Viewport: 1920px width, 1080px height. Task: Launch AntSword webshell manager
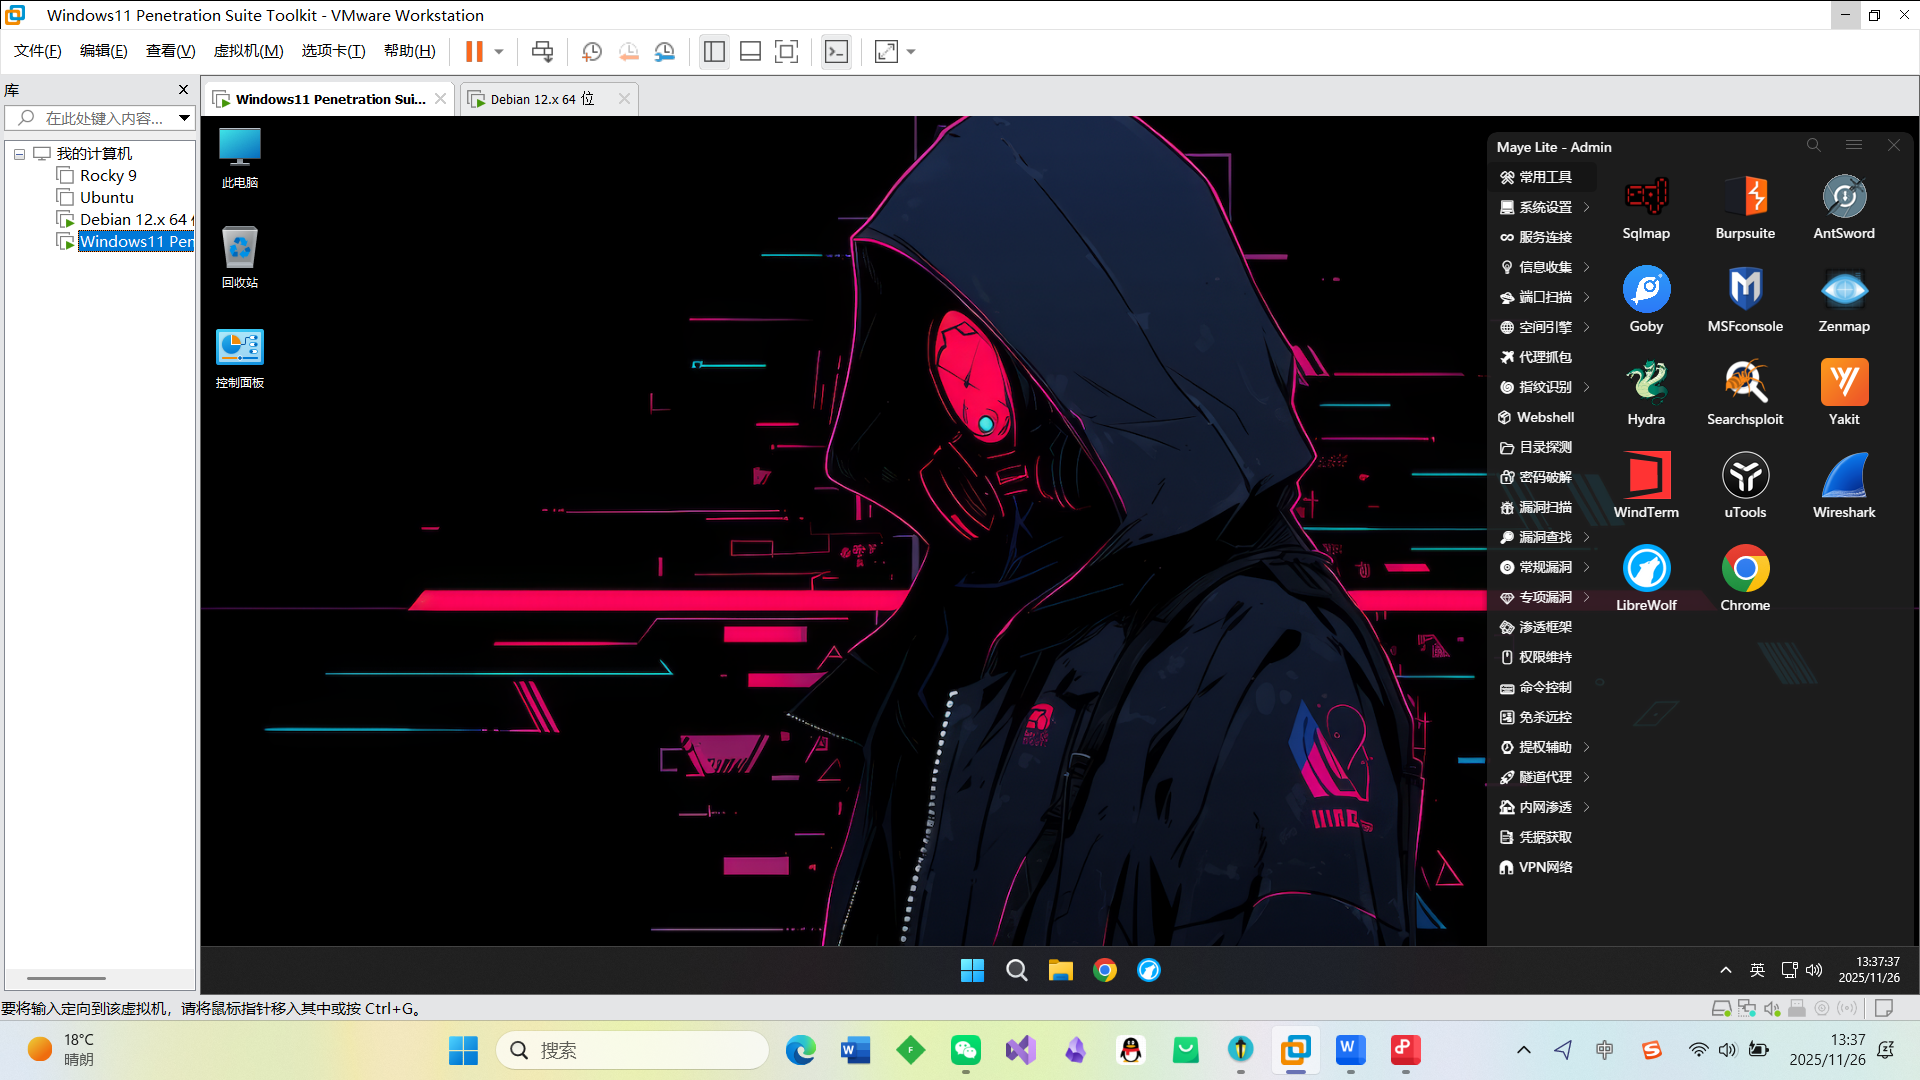coord(1844,197)
